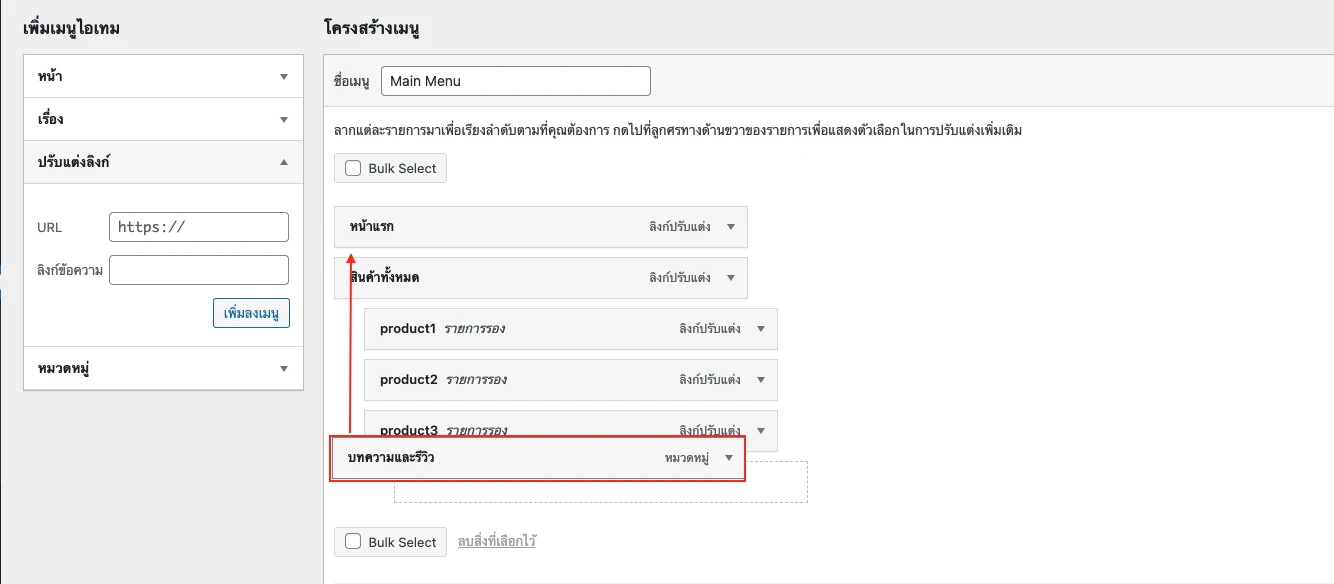The image size is (1334, 584).
Task: Open หน้าแรก menu item settings arrow
Action: pyautogui.click(x=731, y=227)
